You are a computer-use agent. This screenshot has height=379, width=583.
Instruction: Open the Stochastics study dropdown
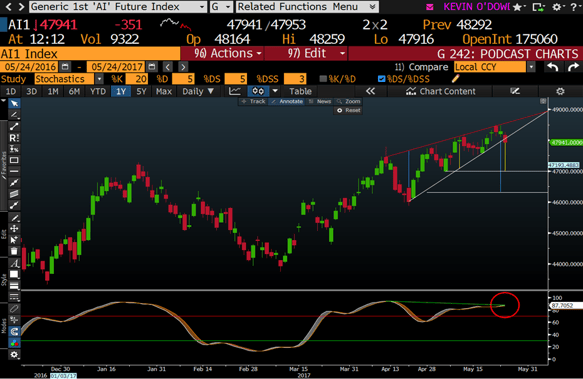99,79
